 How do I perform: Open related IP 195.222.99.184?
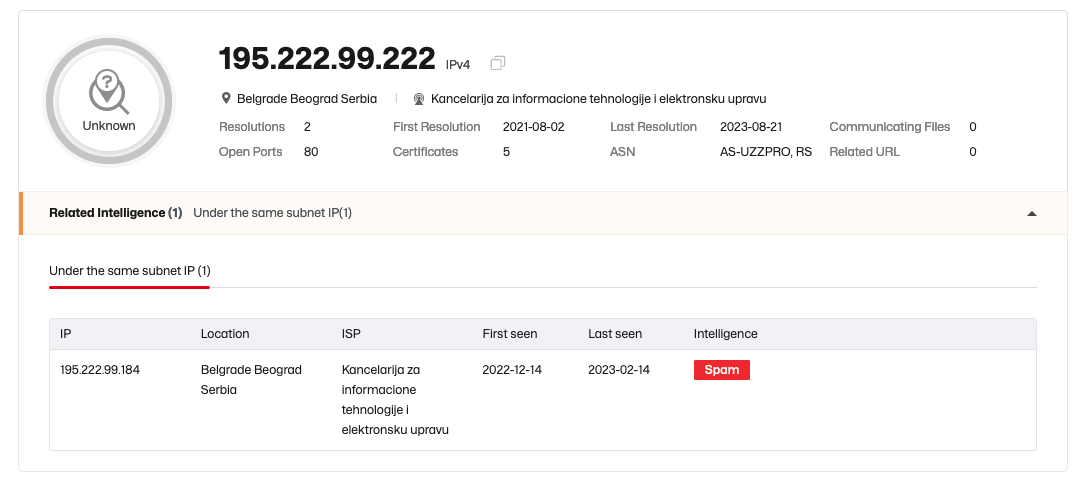click(x=100, y=370)
